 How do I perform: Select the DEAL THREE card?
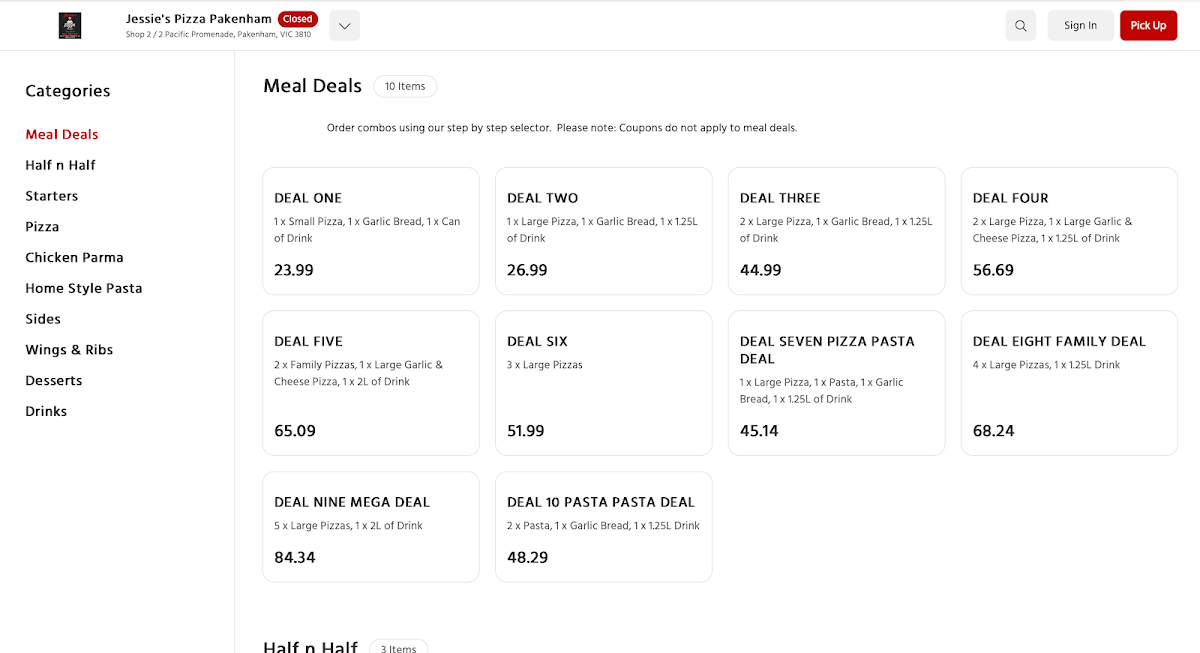[837, 231]
